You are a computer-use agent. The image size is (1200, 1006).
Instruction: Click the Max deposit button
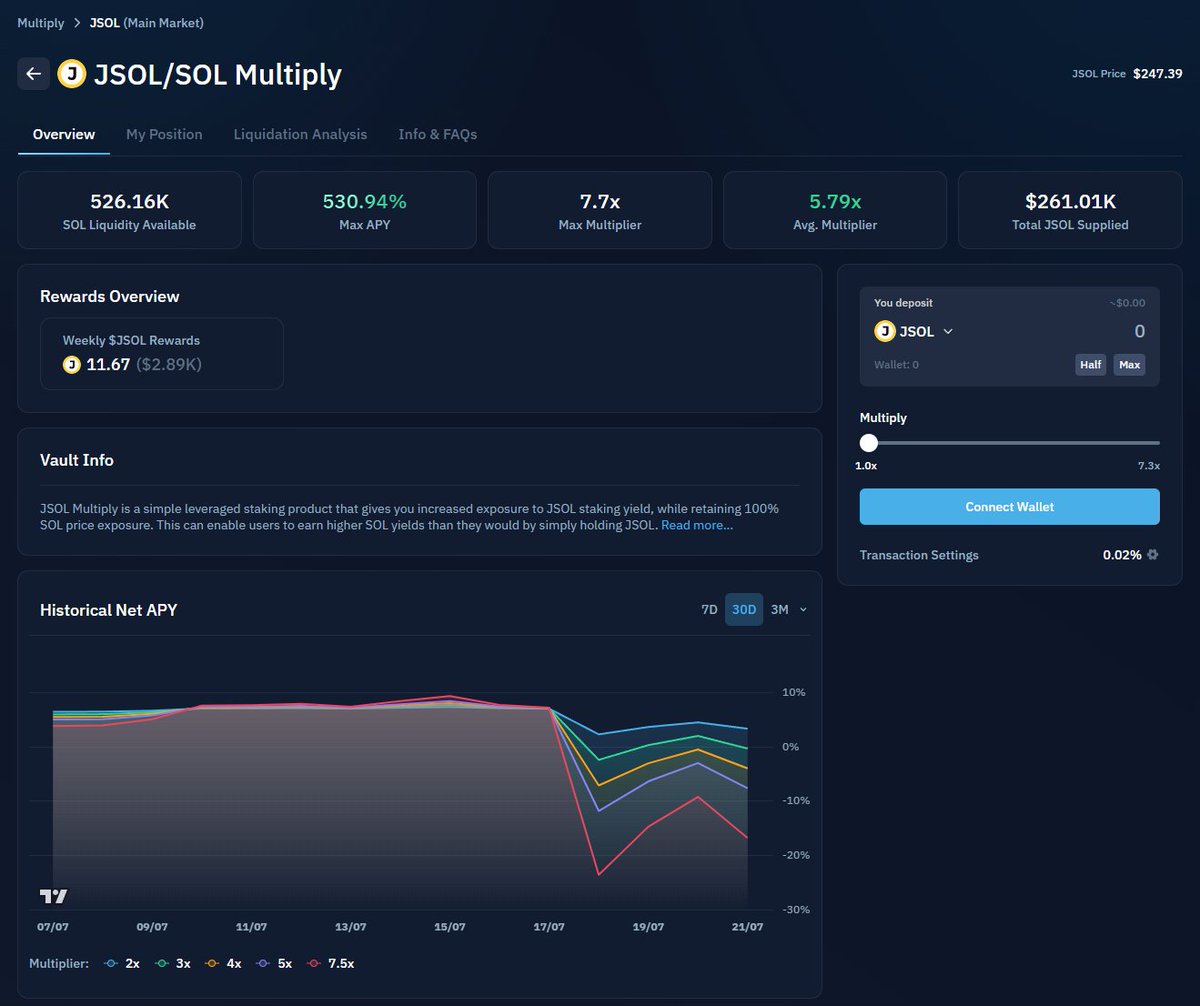pyautogui.click(x=1130, y=365)
